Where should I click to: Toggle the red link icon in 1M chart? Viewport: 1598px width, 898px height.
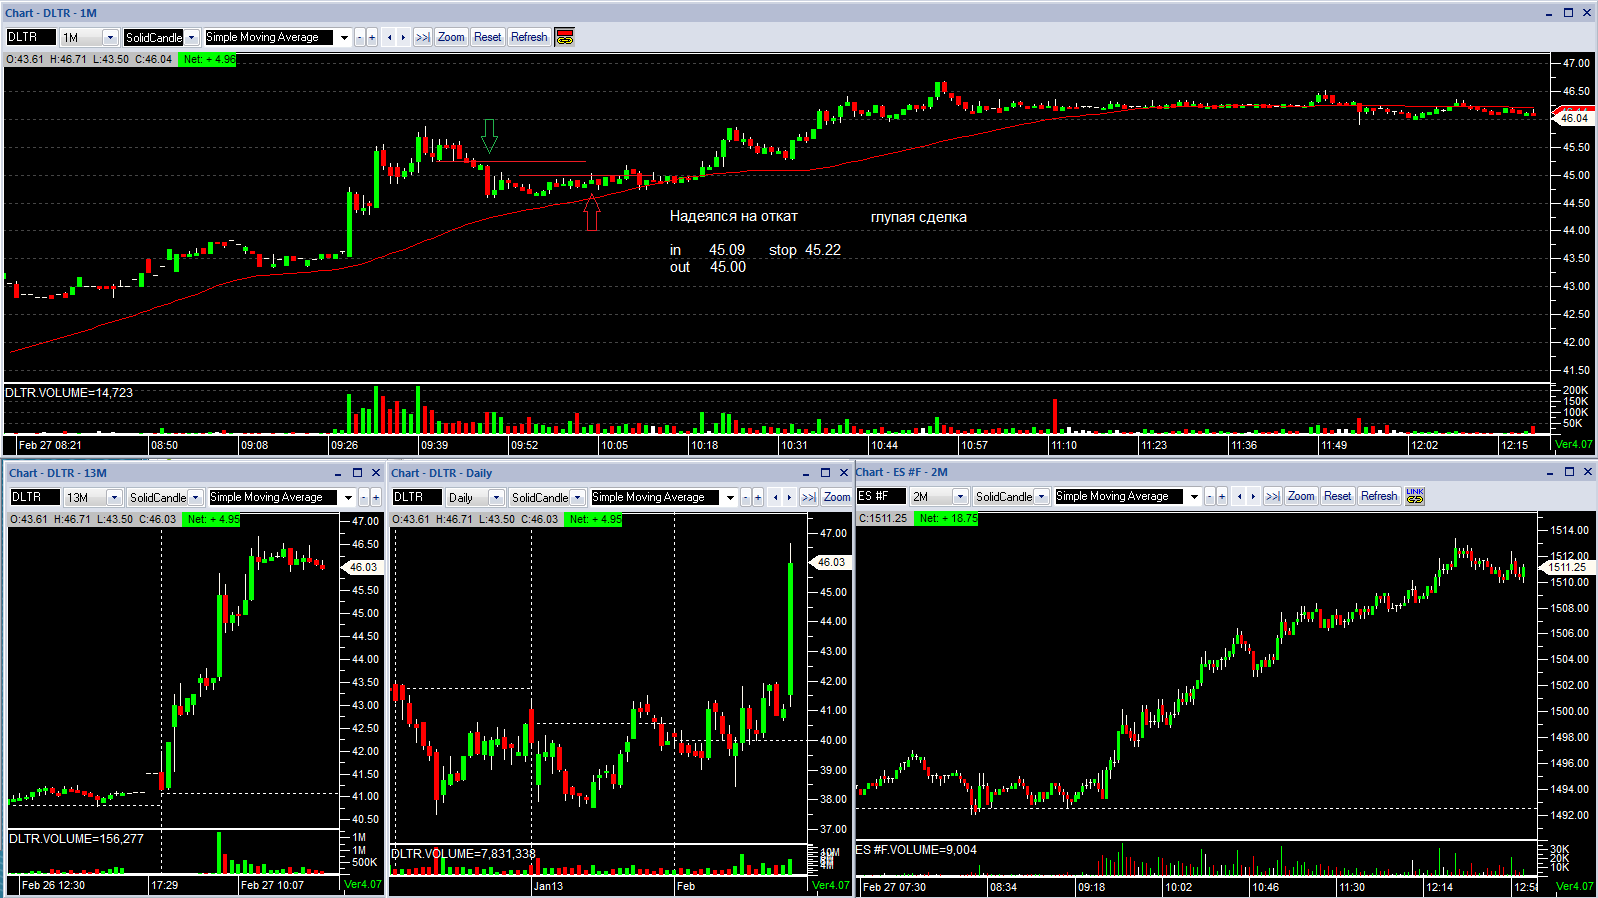tap(565, 37)
